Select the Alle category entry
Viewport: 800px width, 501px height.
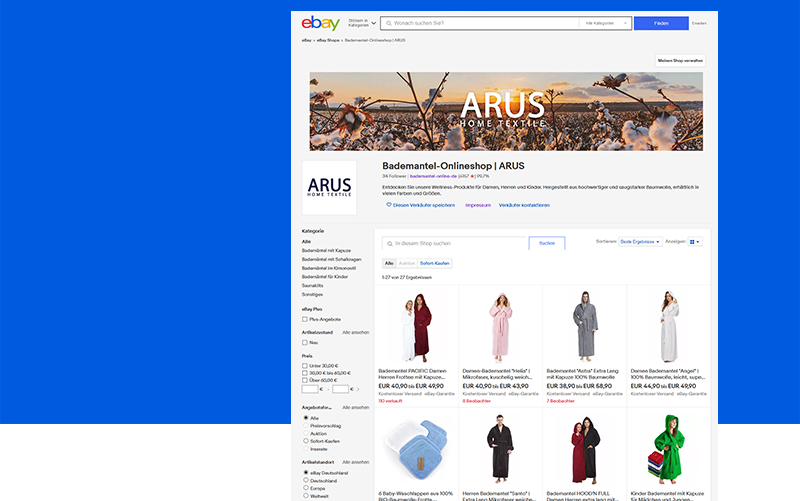[x=306, y=241]
